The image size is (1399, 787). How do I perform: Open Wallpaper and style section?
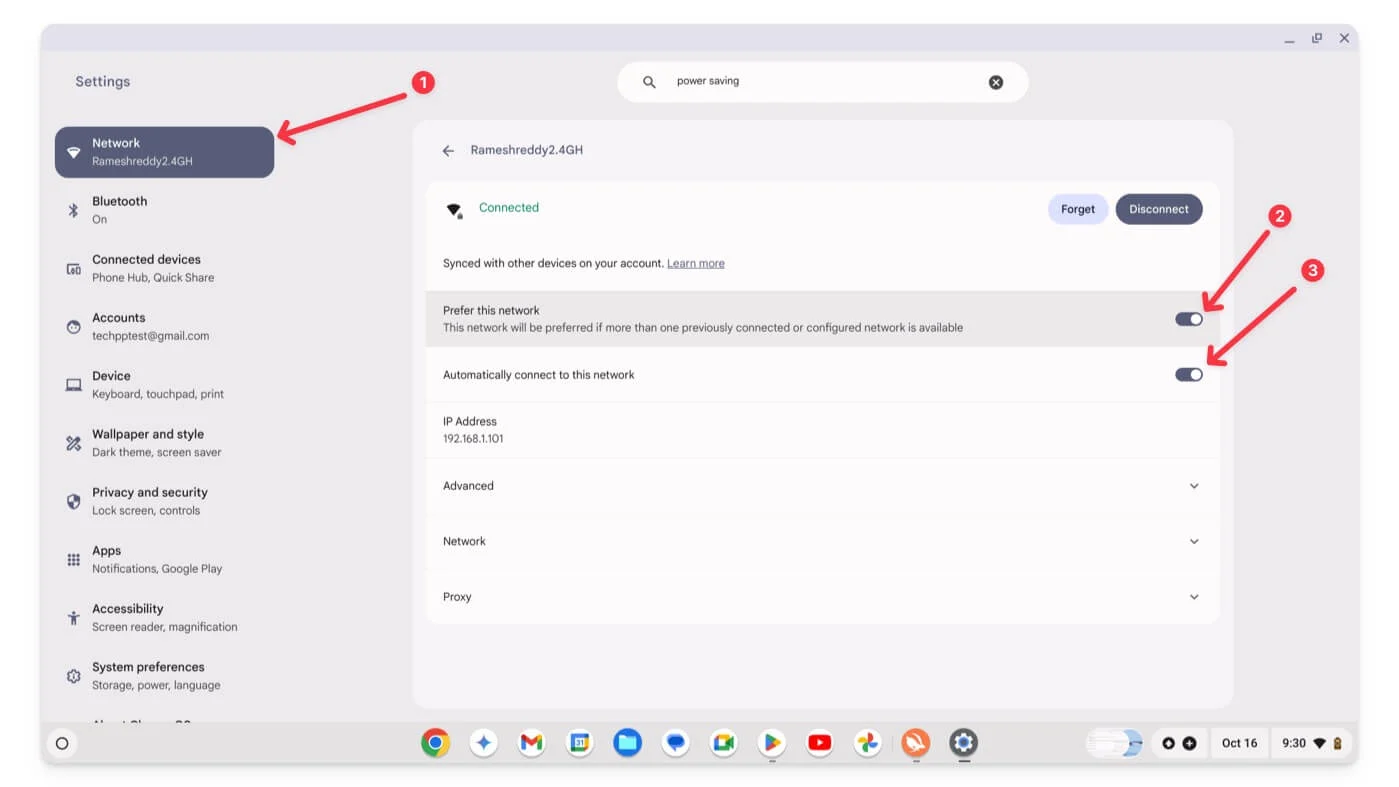164,443
